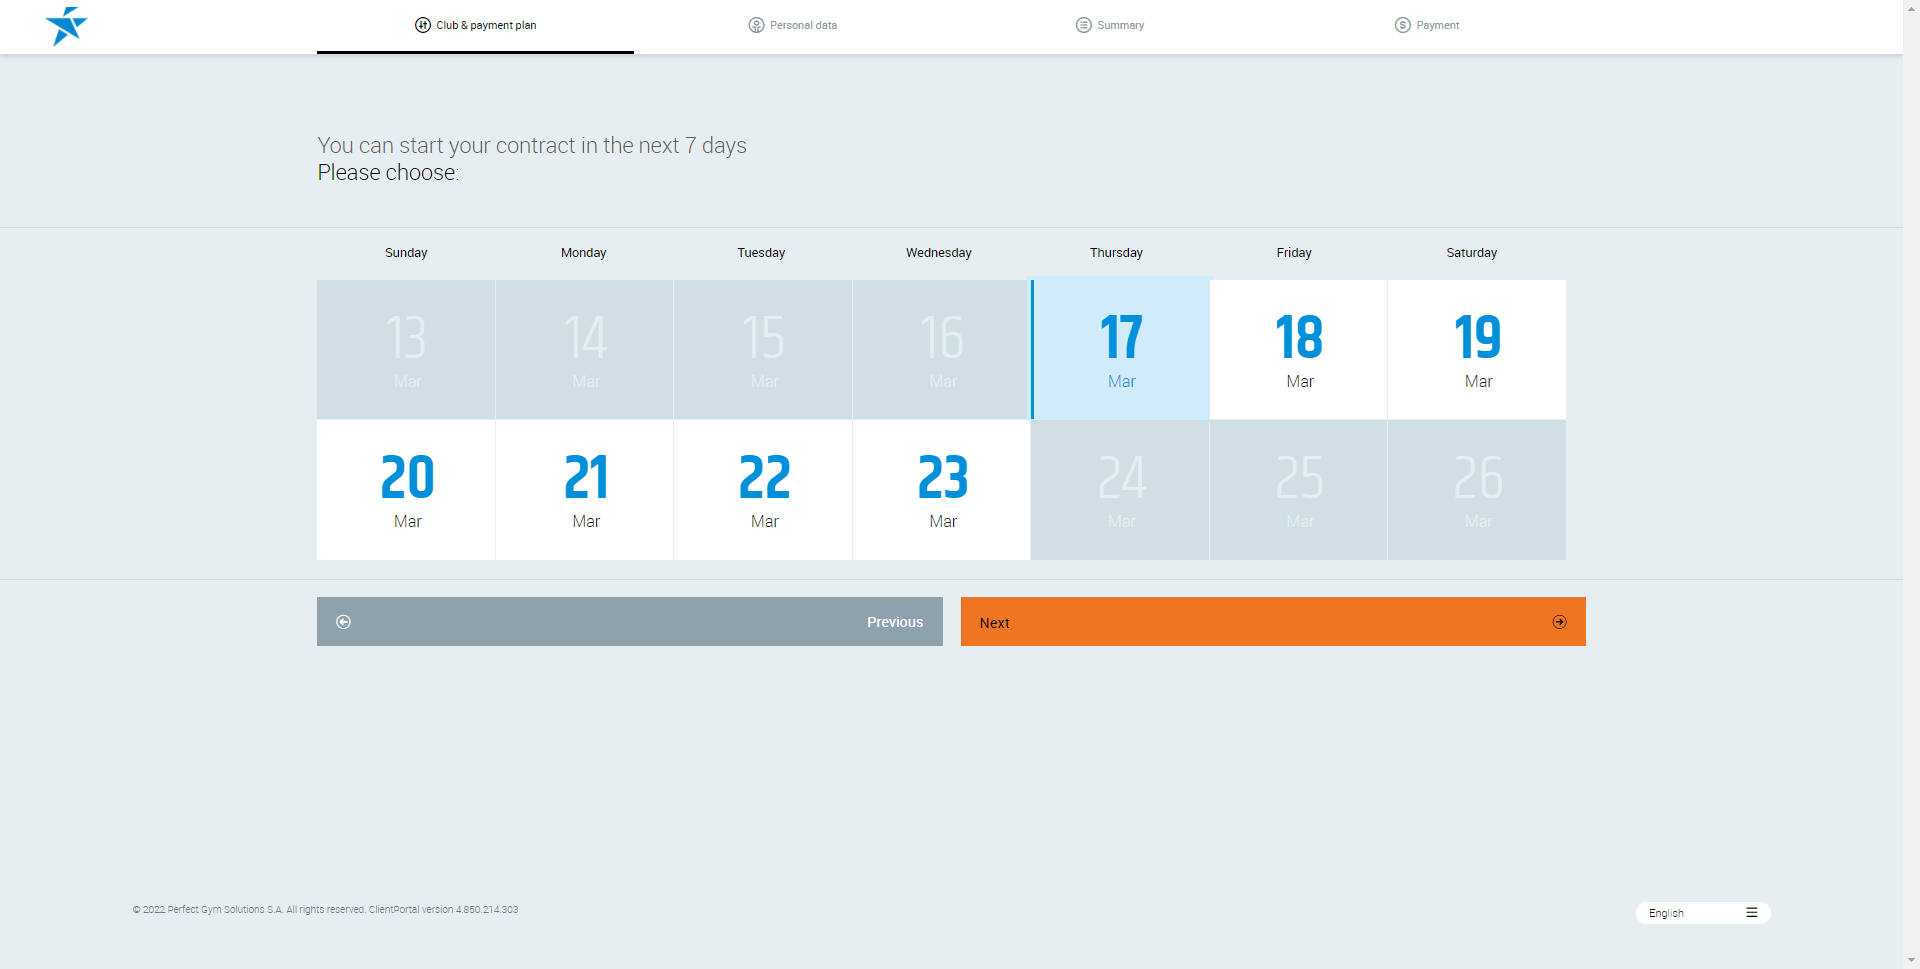This screenshot has width=1920, height=969.
Task: Click right arrow icon on Next button
Action: tap(1559, 622)
